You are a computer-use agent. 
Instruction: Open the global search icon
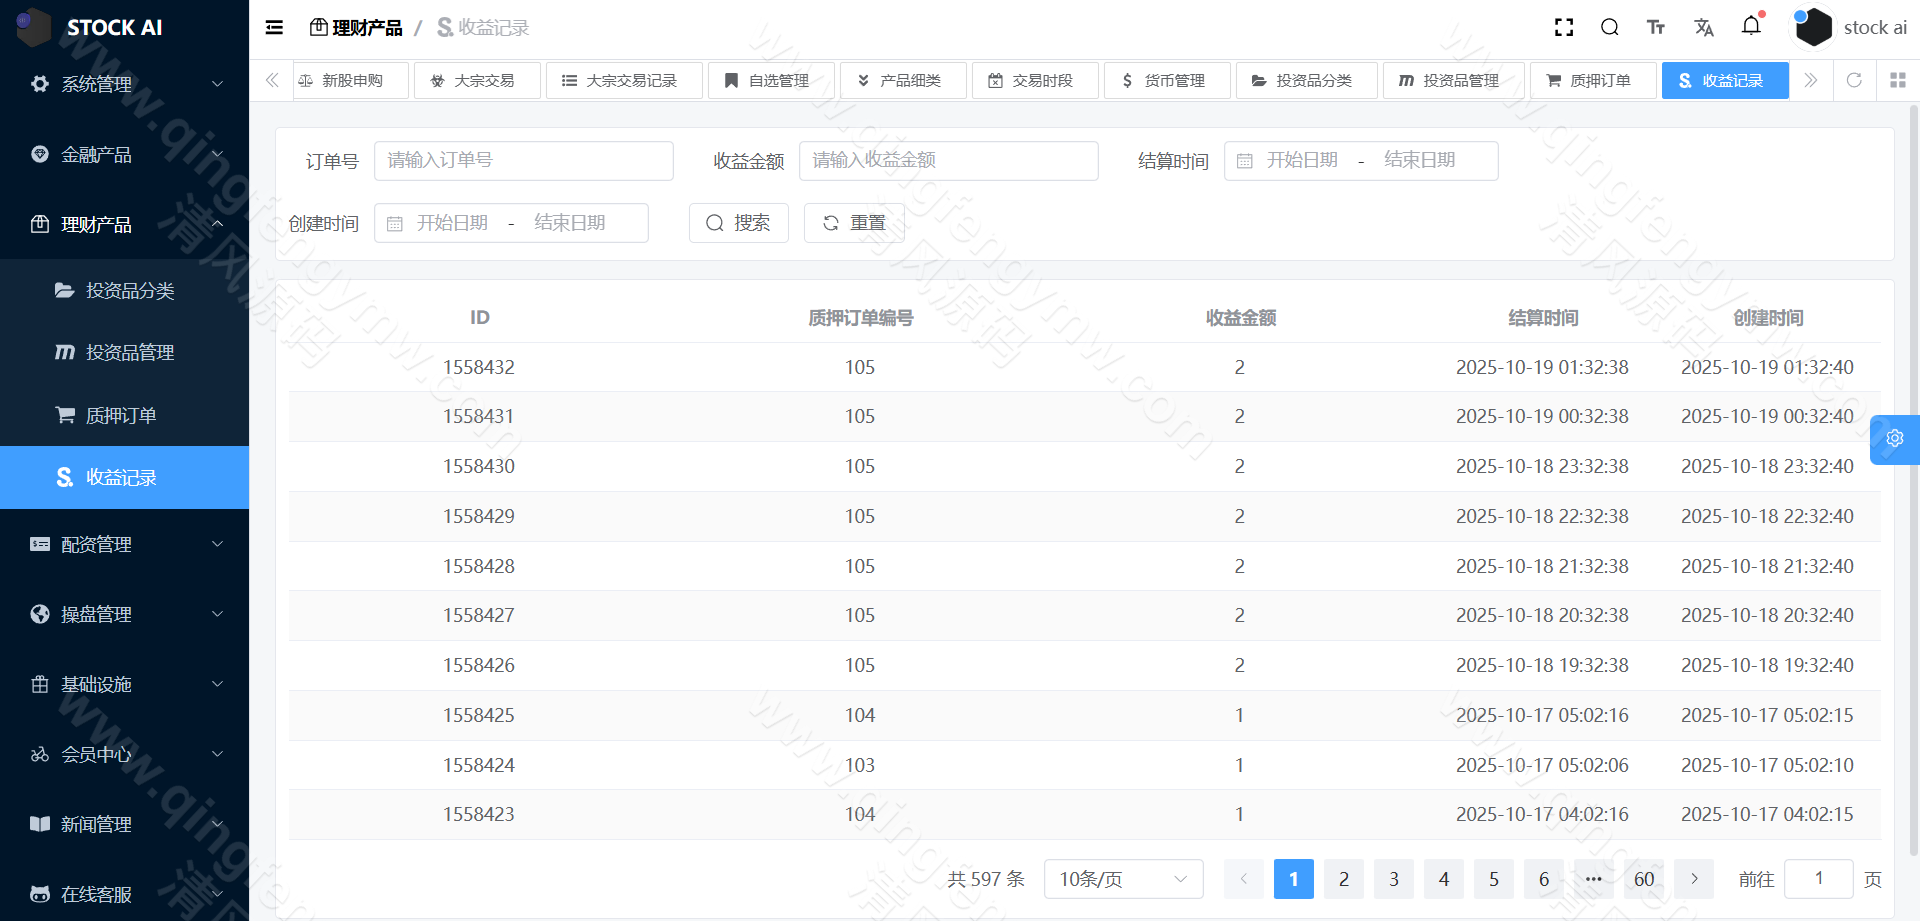(x=1609, y=27)
